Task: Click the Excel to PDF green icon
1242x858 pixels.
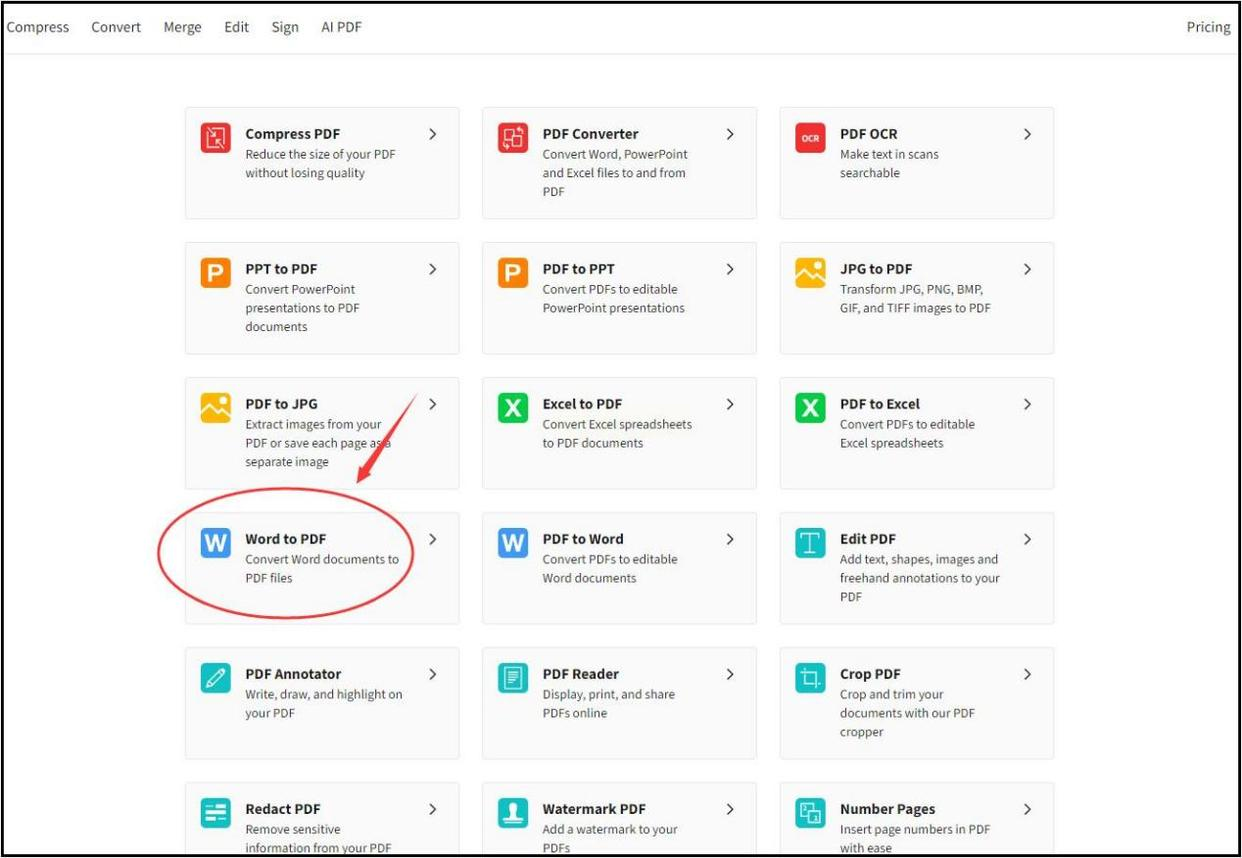Action: coord(513,408)
